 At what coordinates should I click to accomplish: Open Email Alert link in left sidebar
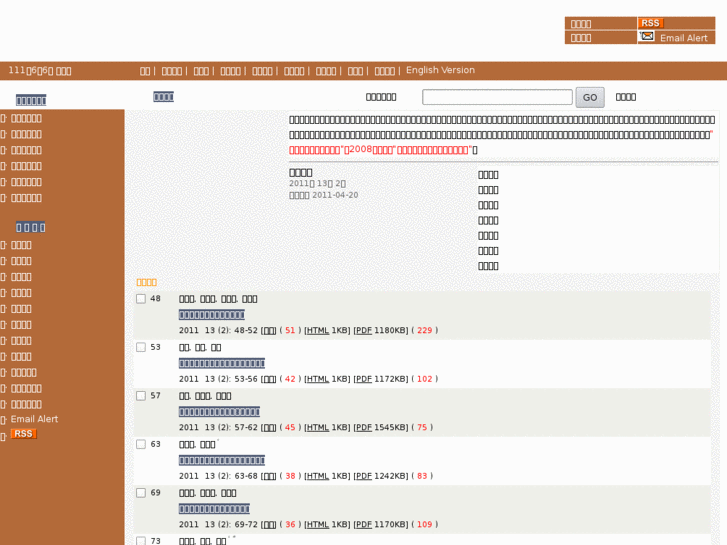click(34, 419)
